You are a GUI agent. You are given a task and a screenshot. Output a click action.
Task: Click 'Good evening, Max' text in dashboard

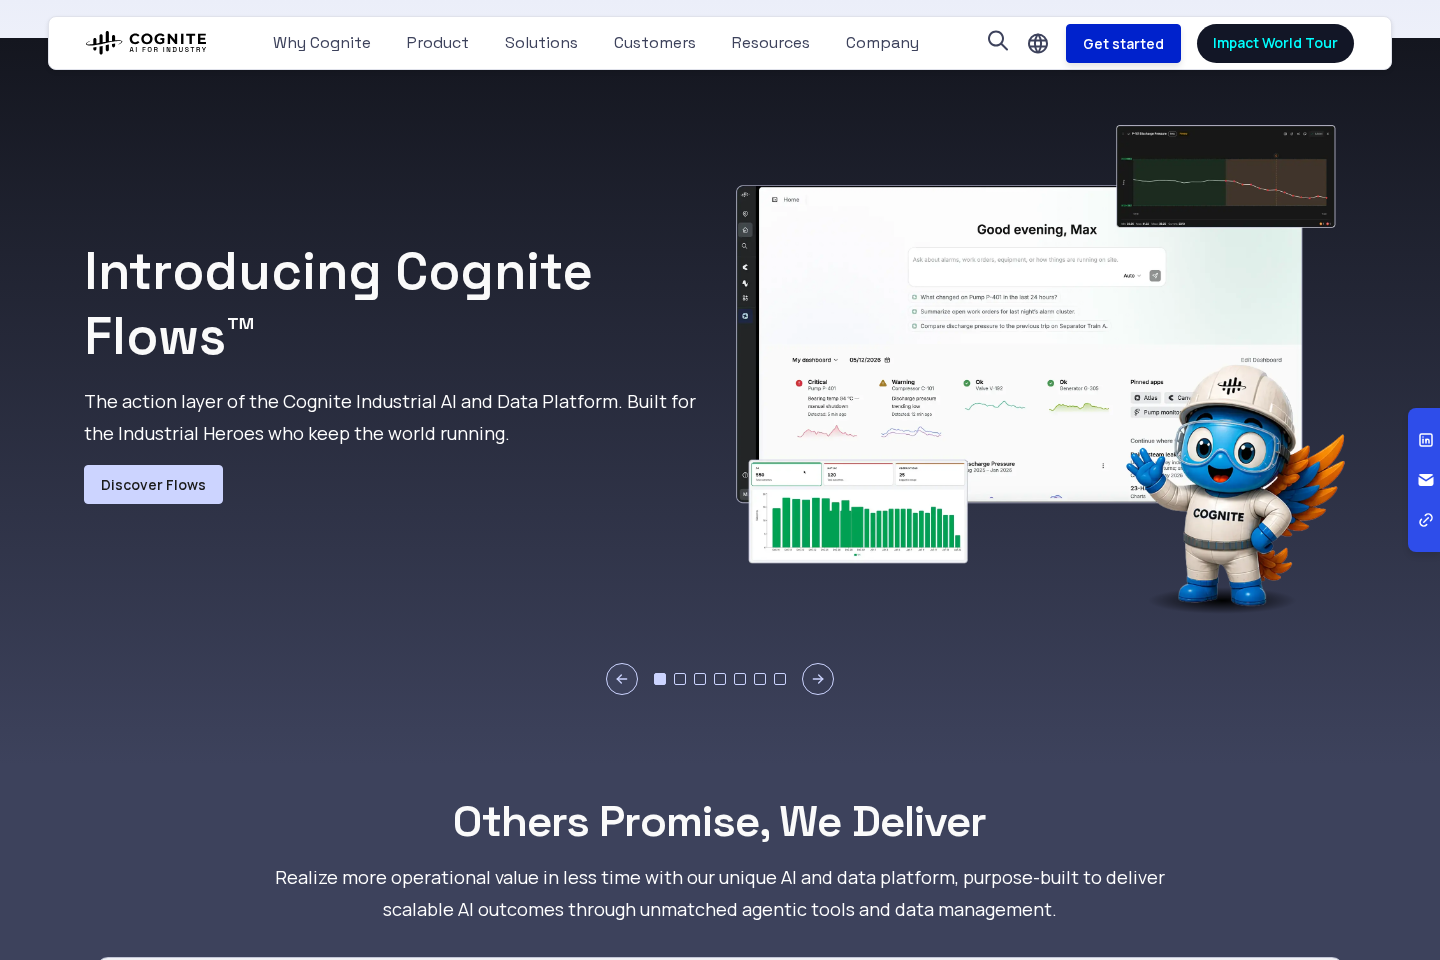pyautogui.click(x=1037, y=230)
